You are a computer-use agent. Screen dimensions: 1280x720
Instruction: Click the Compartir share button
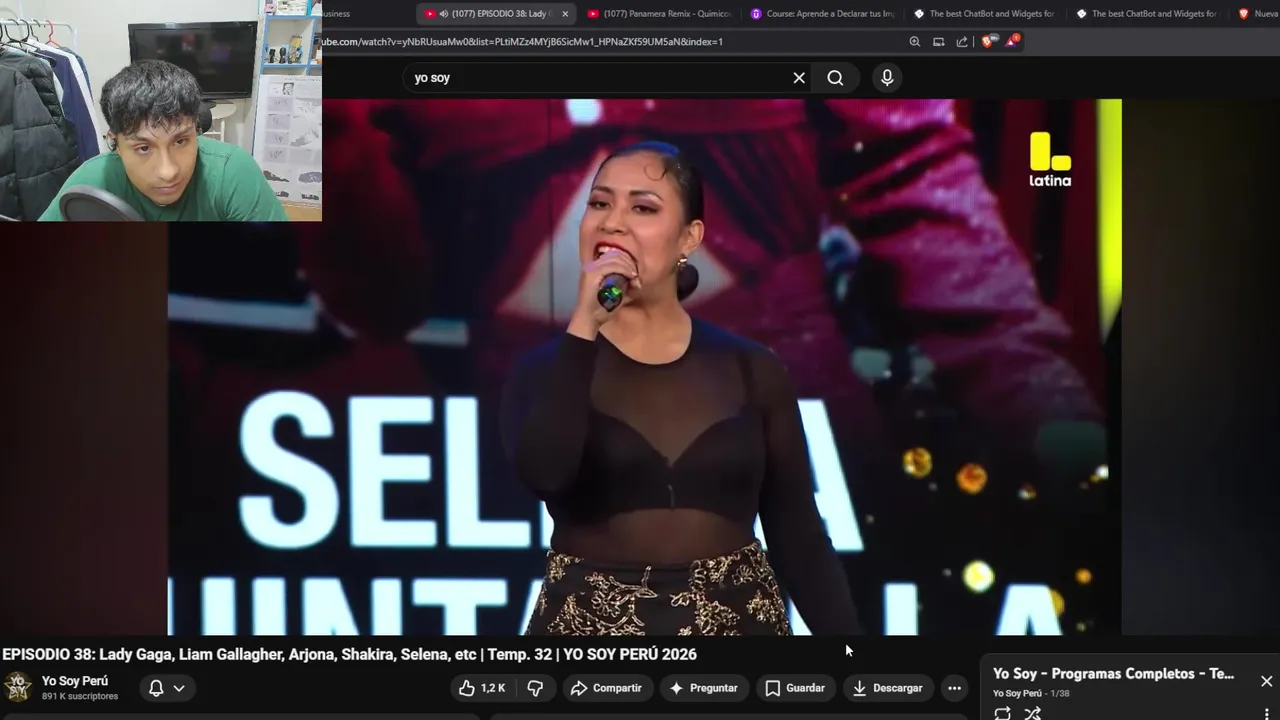click(x=607, y=688)
